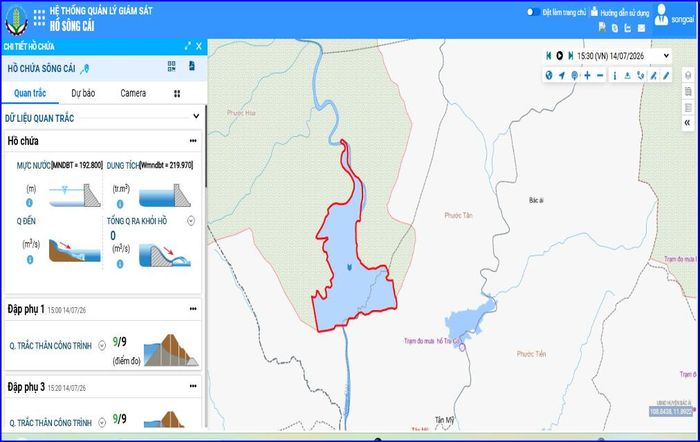Open the QR code icon beside Hồ chứa Sông Cái
This screenshot has width=700, height=442.
click(171, 67)
